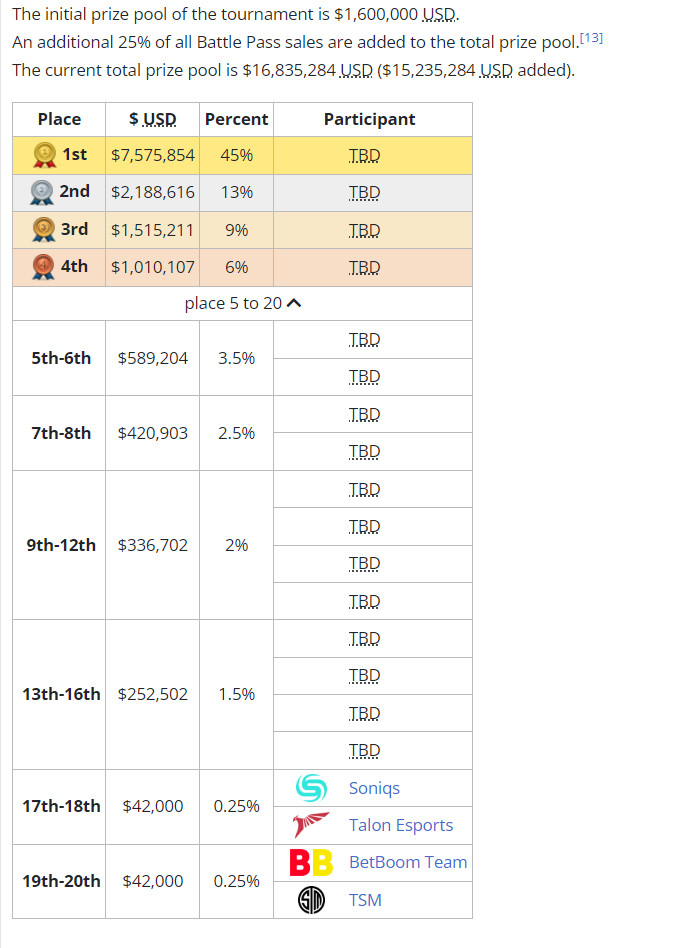
Task: Click the Talon Esports logo icon
Action: pos(311,825)
